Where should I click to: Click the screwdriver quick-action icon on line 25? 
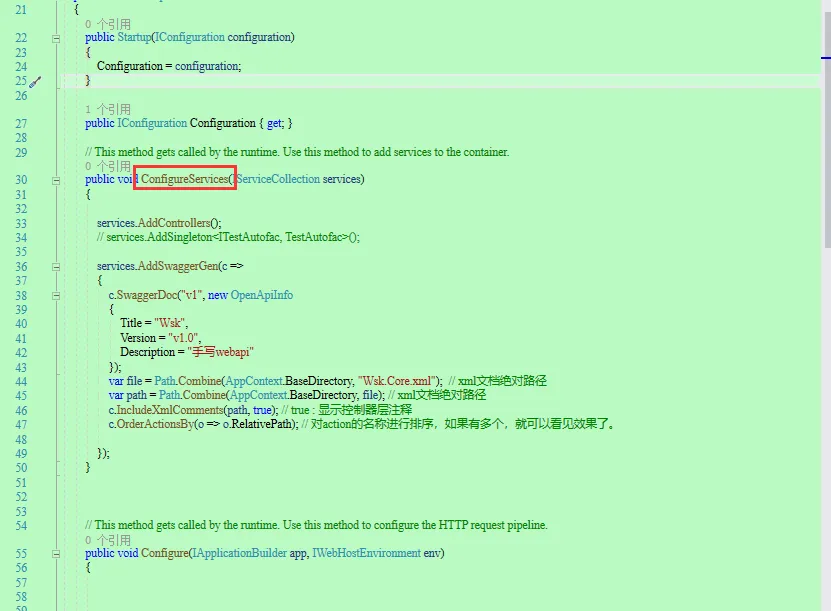[35, 82]
